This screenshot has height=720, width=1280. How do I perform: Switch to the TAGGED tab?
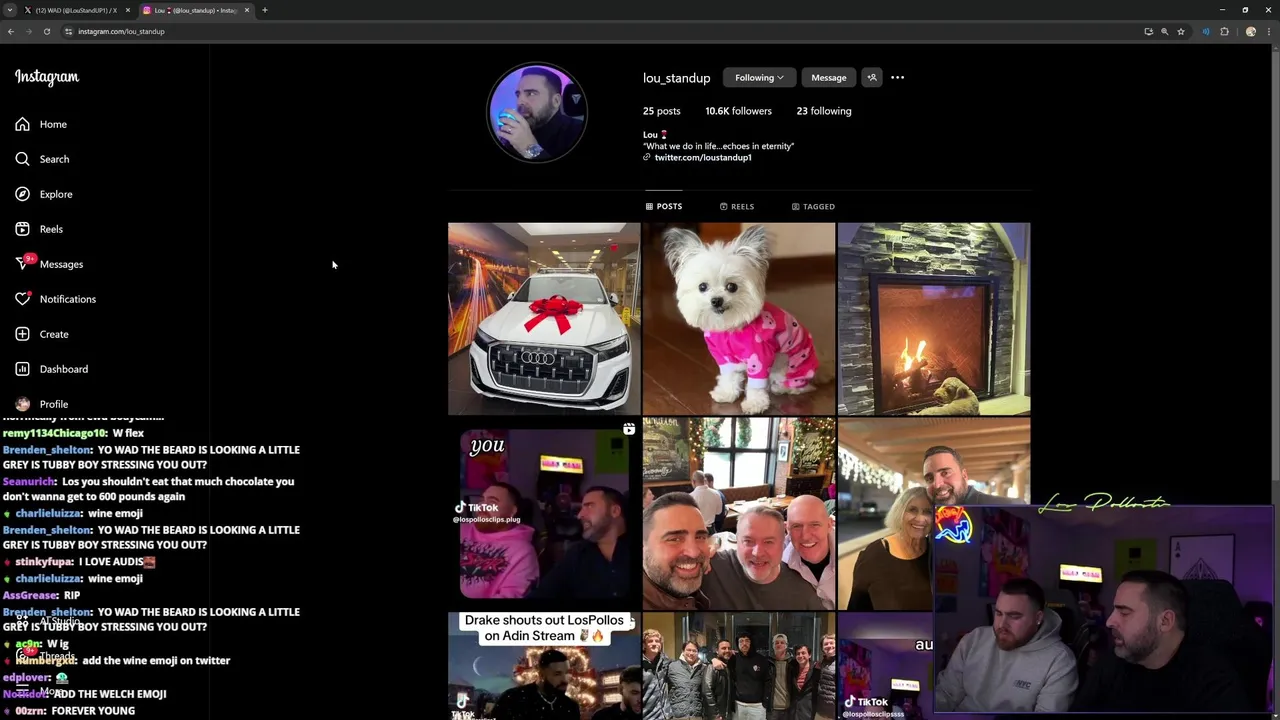pyautogui.click(x=813, y=206)
